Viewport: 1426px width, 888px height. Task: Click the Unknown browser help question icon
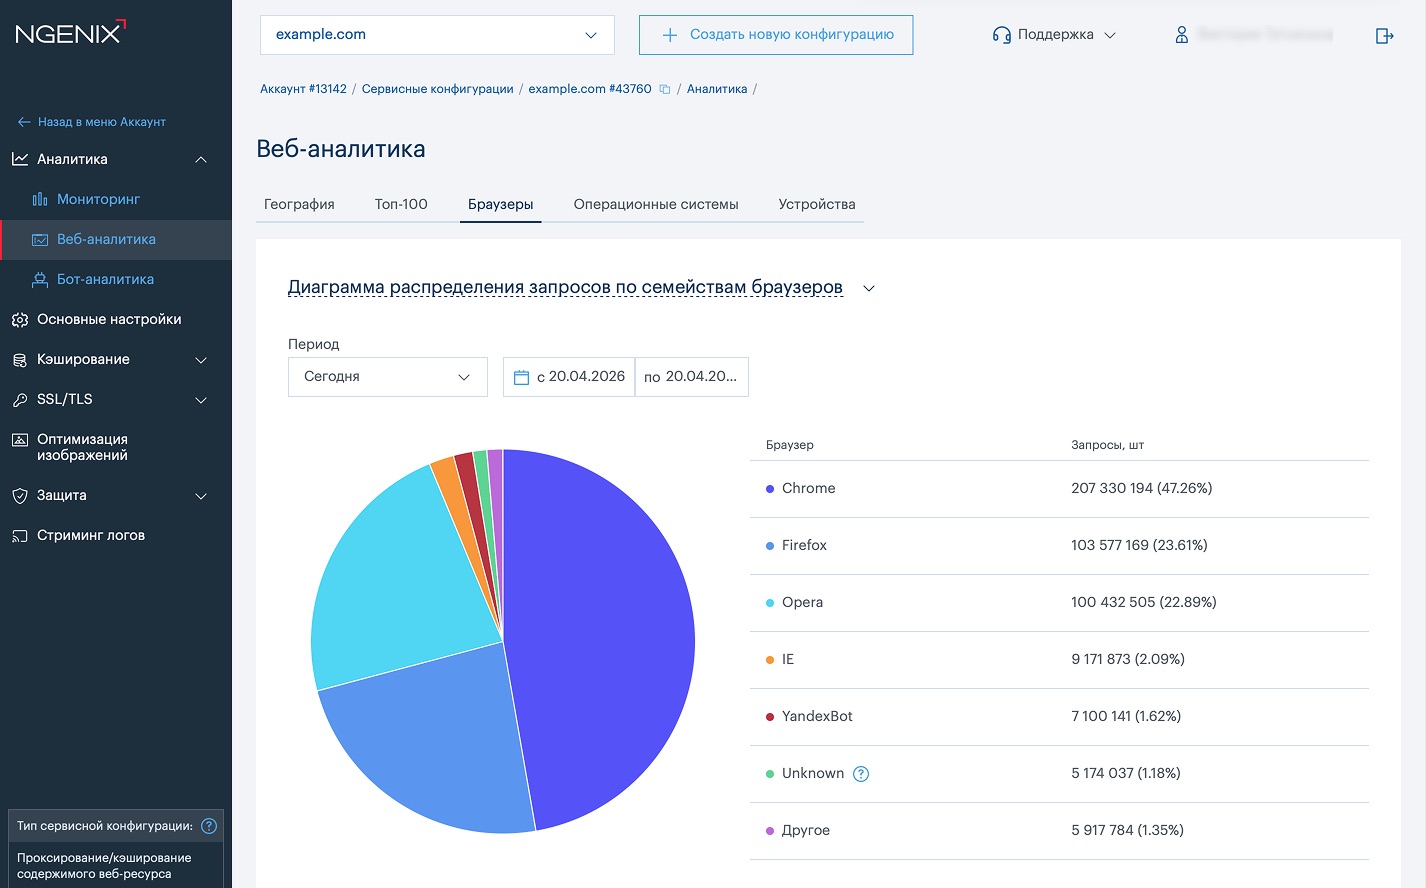pyautogui.click(x=861, y=774)
